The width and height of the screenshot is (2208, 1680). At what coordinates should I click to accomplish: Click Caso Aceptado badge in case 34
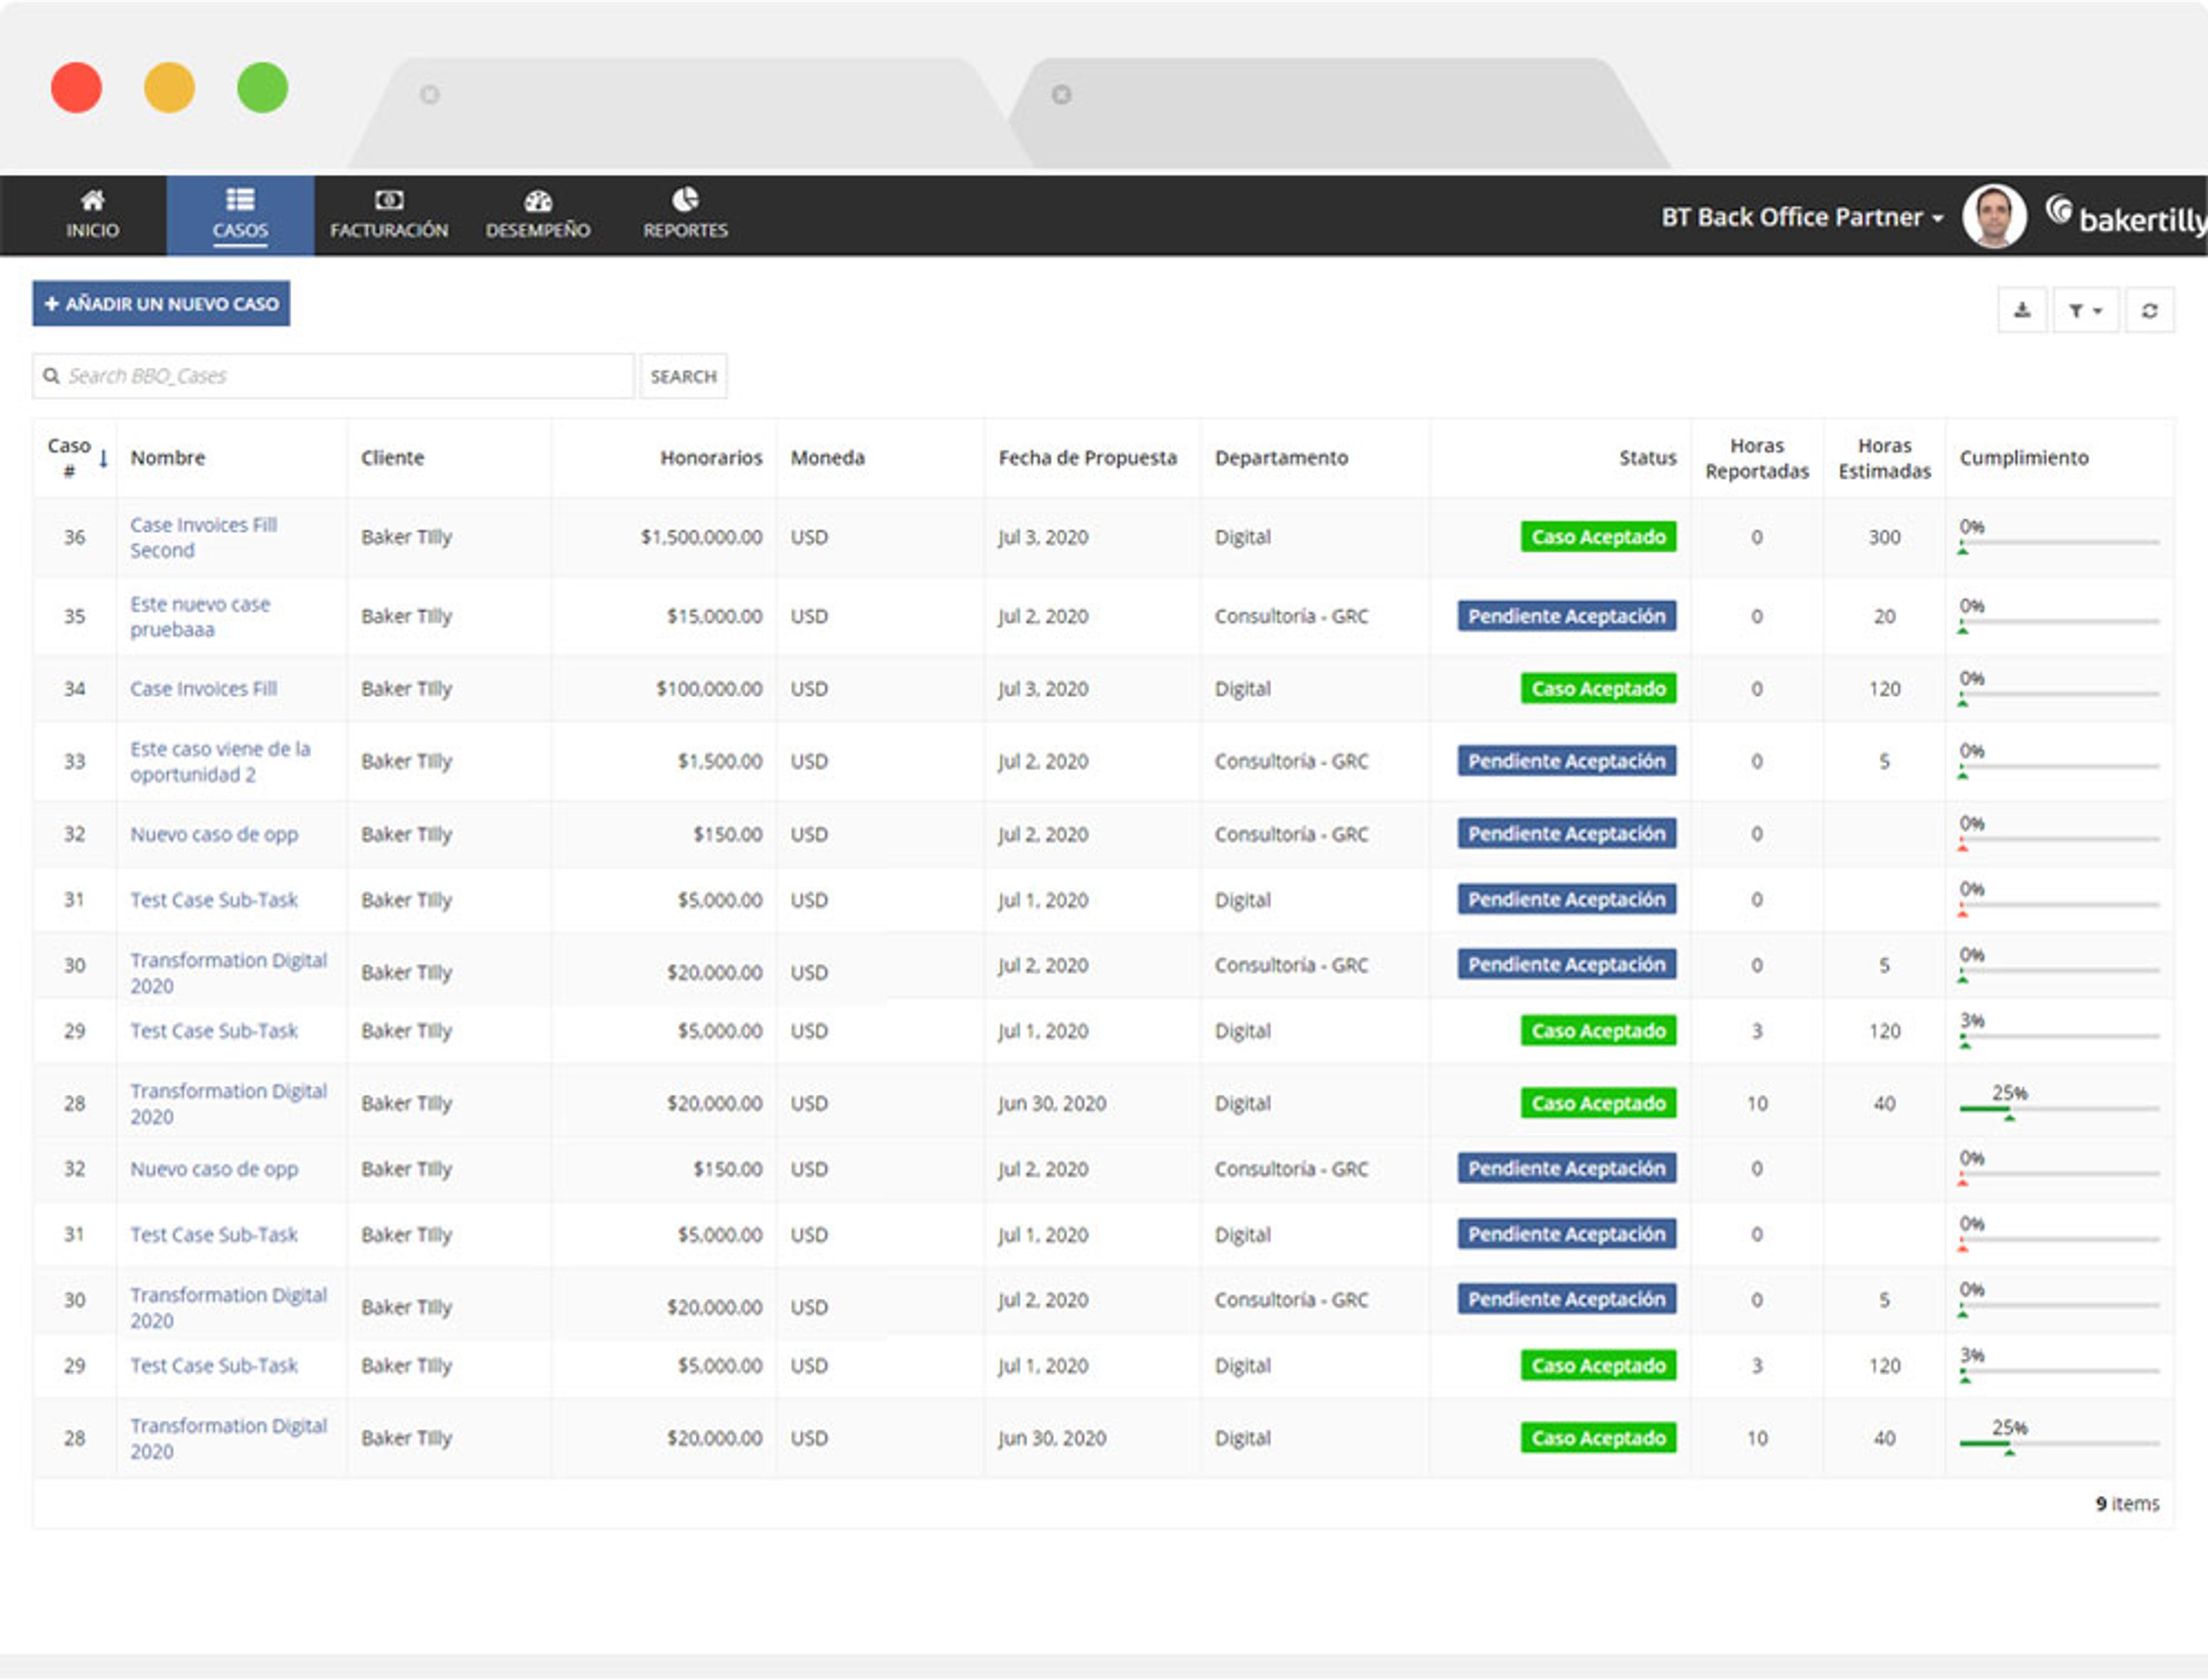1598,688
